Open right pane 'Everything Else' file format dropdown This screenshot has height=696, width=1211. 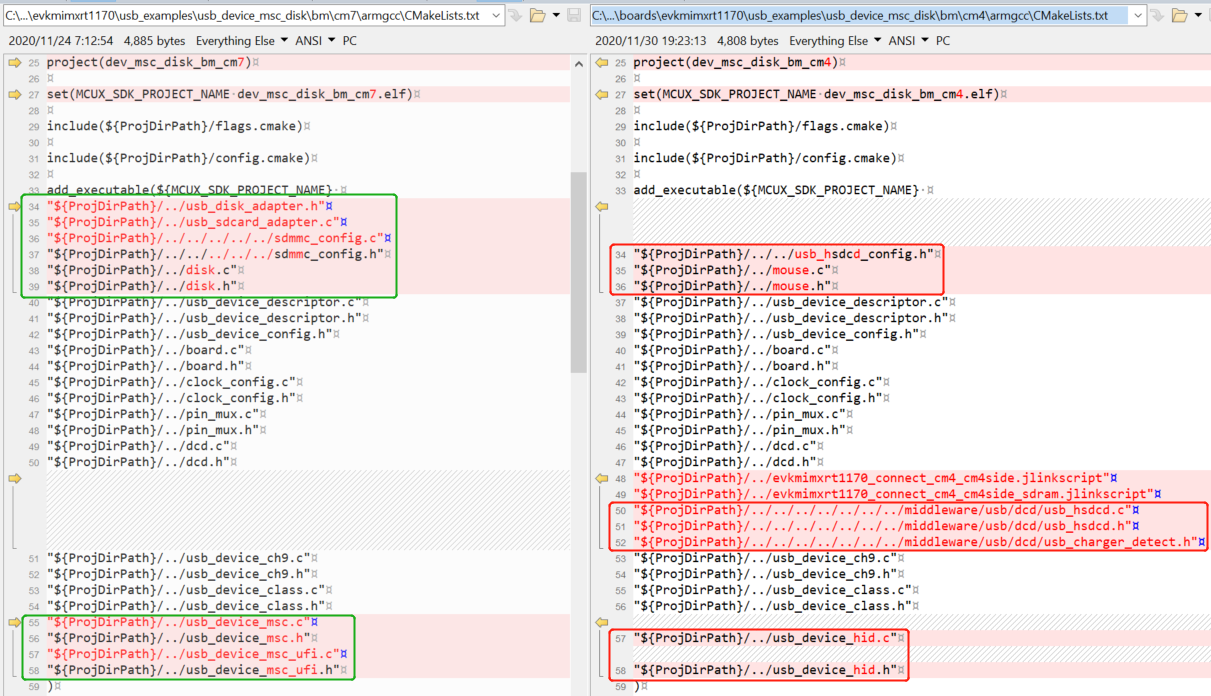[835, 41]
